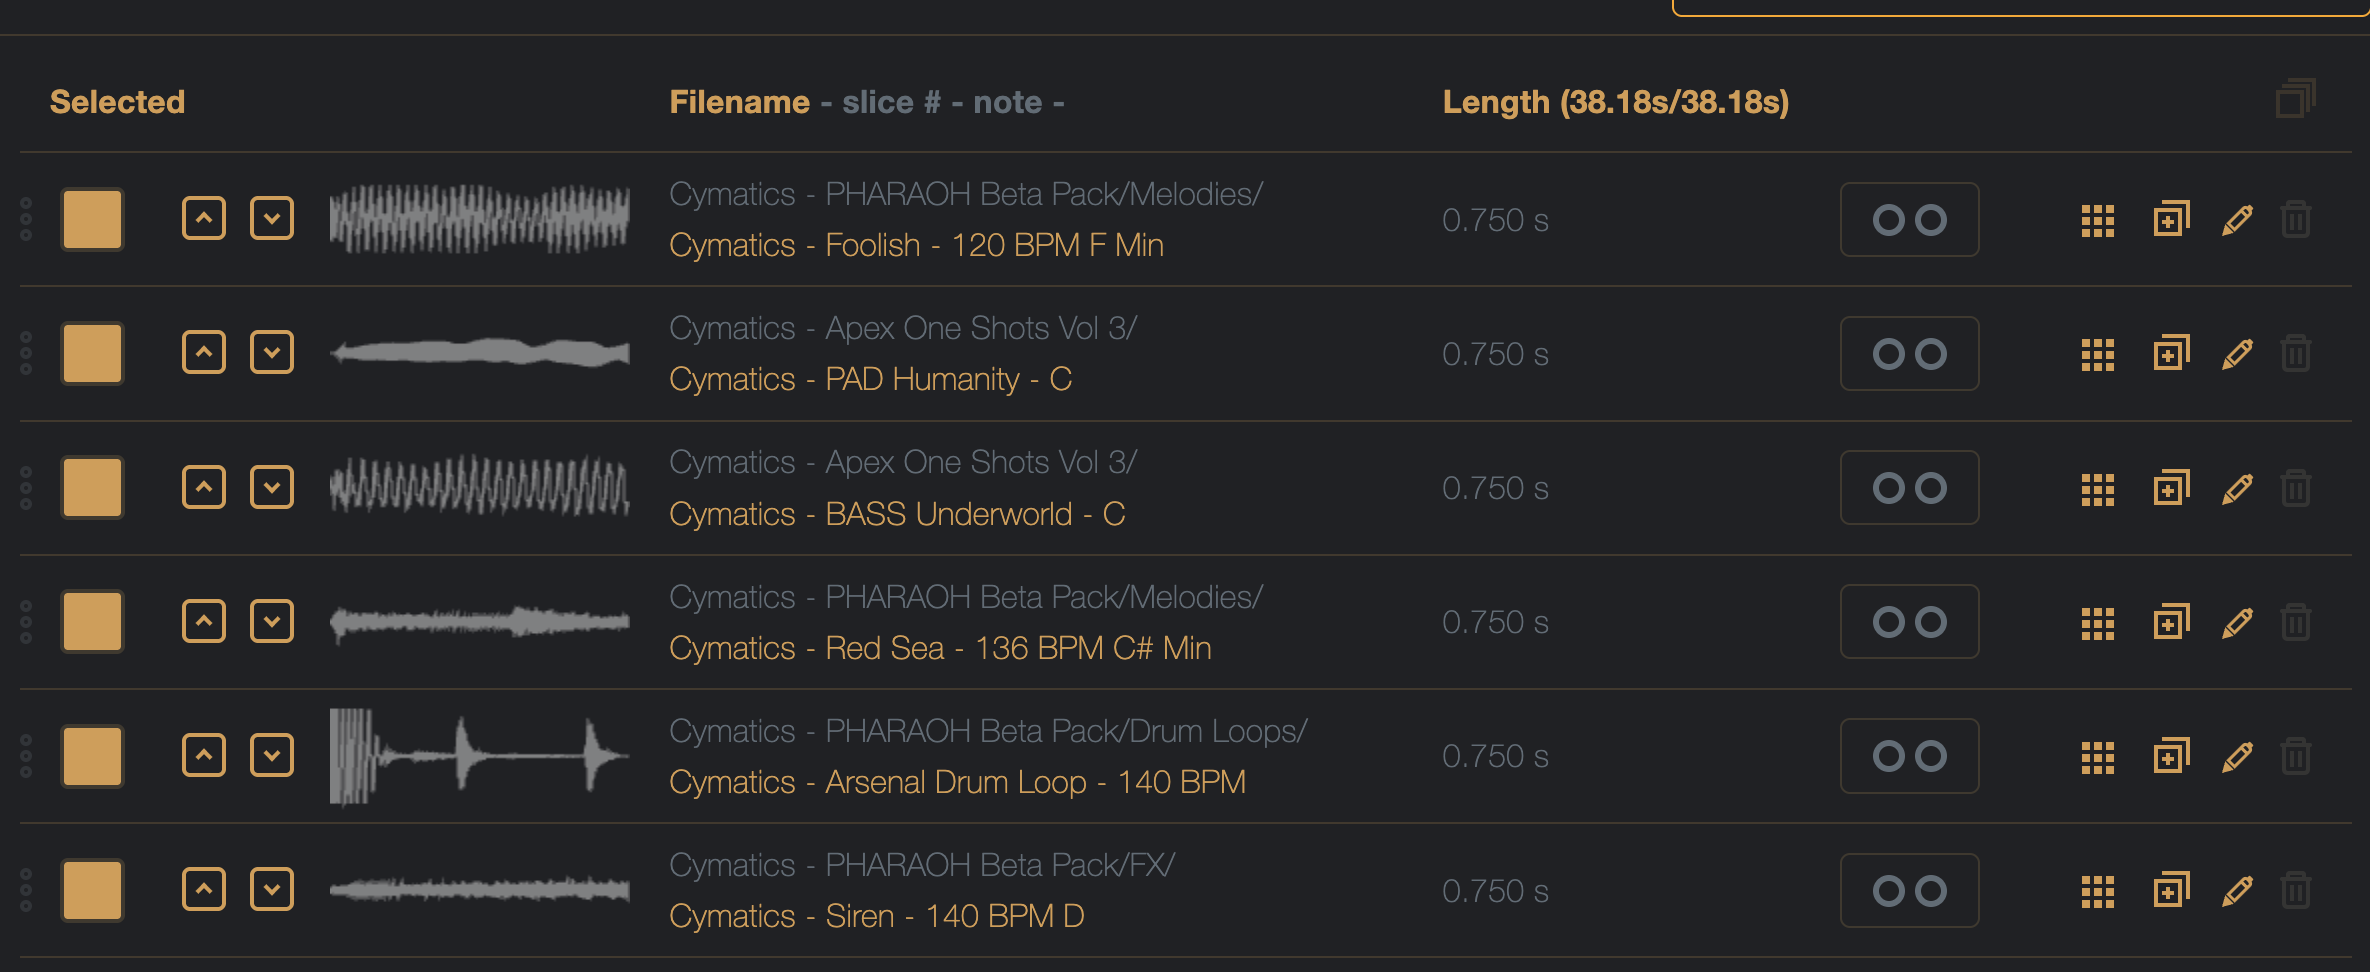Deselect the Foolish 120 BPM sample checkbox

(x=92, y=219)
